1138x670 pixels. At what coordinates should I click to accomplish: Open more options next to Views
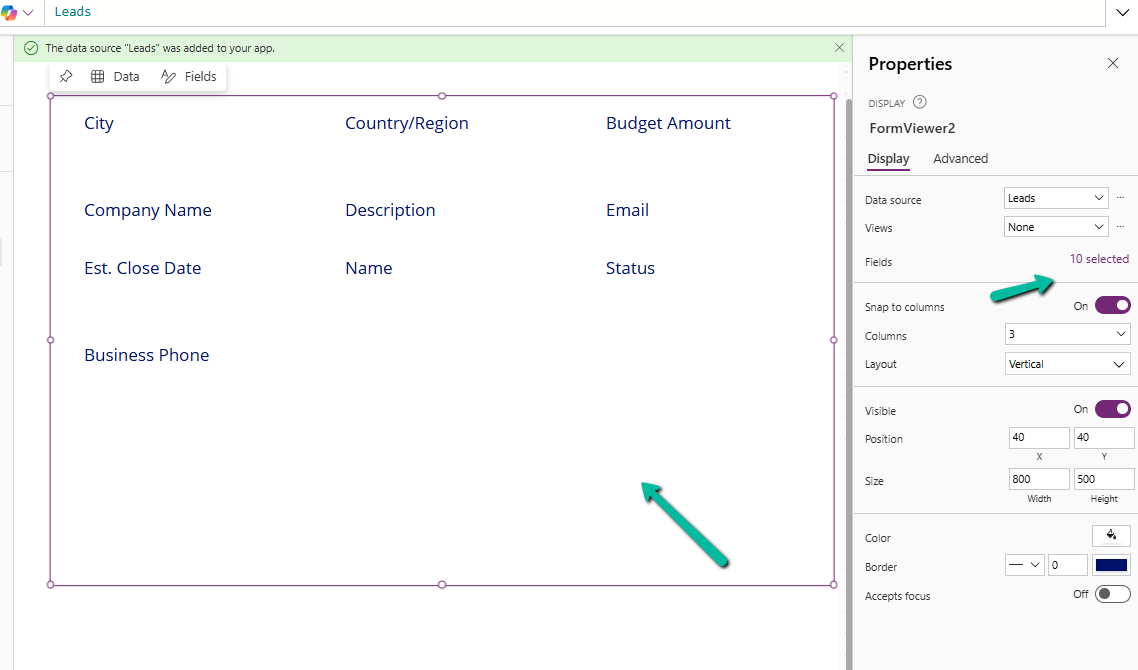(x=1121, y=227)
